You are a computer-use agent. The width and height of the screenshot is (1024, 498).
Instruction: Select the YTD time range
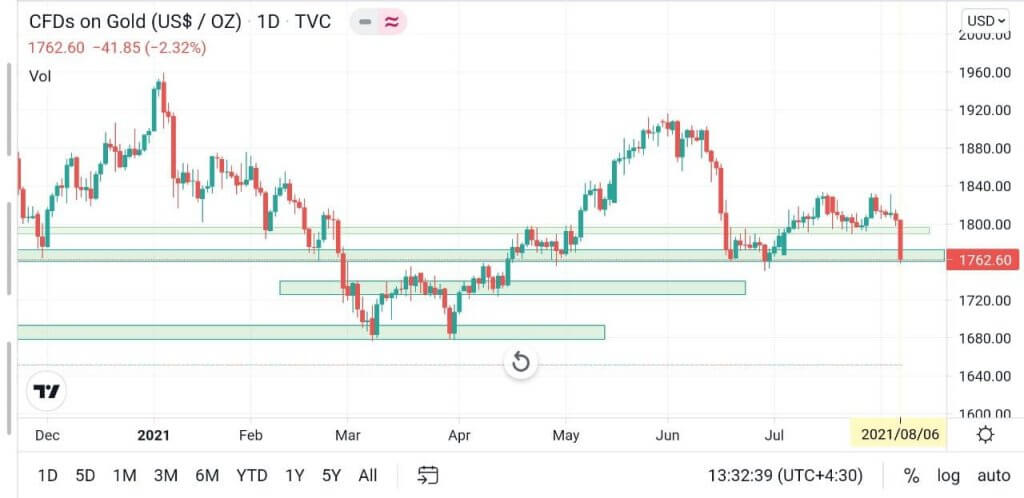pos(250,475)
